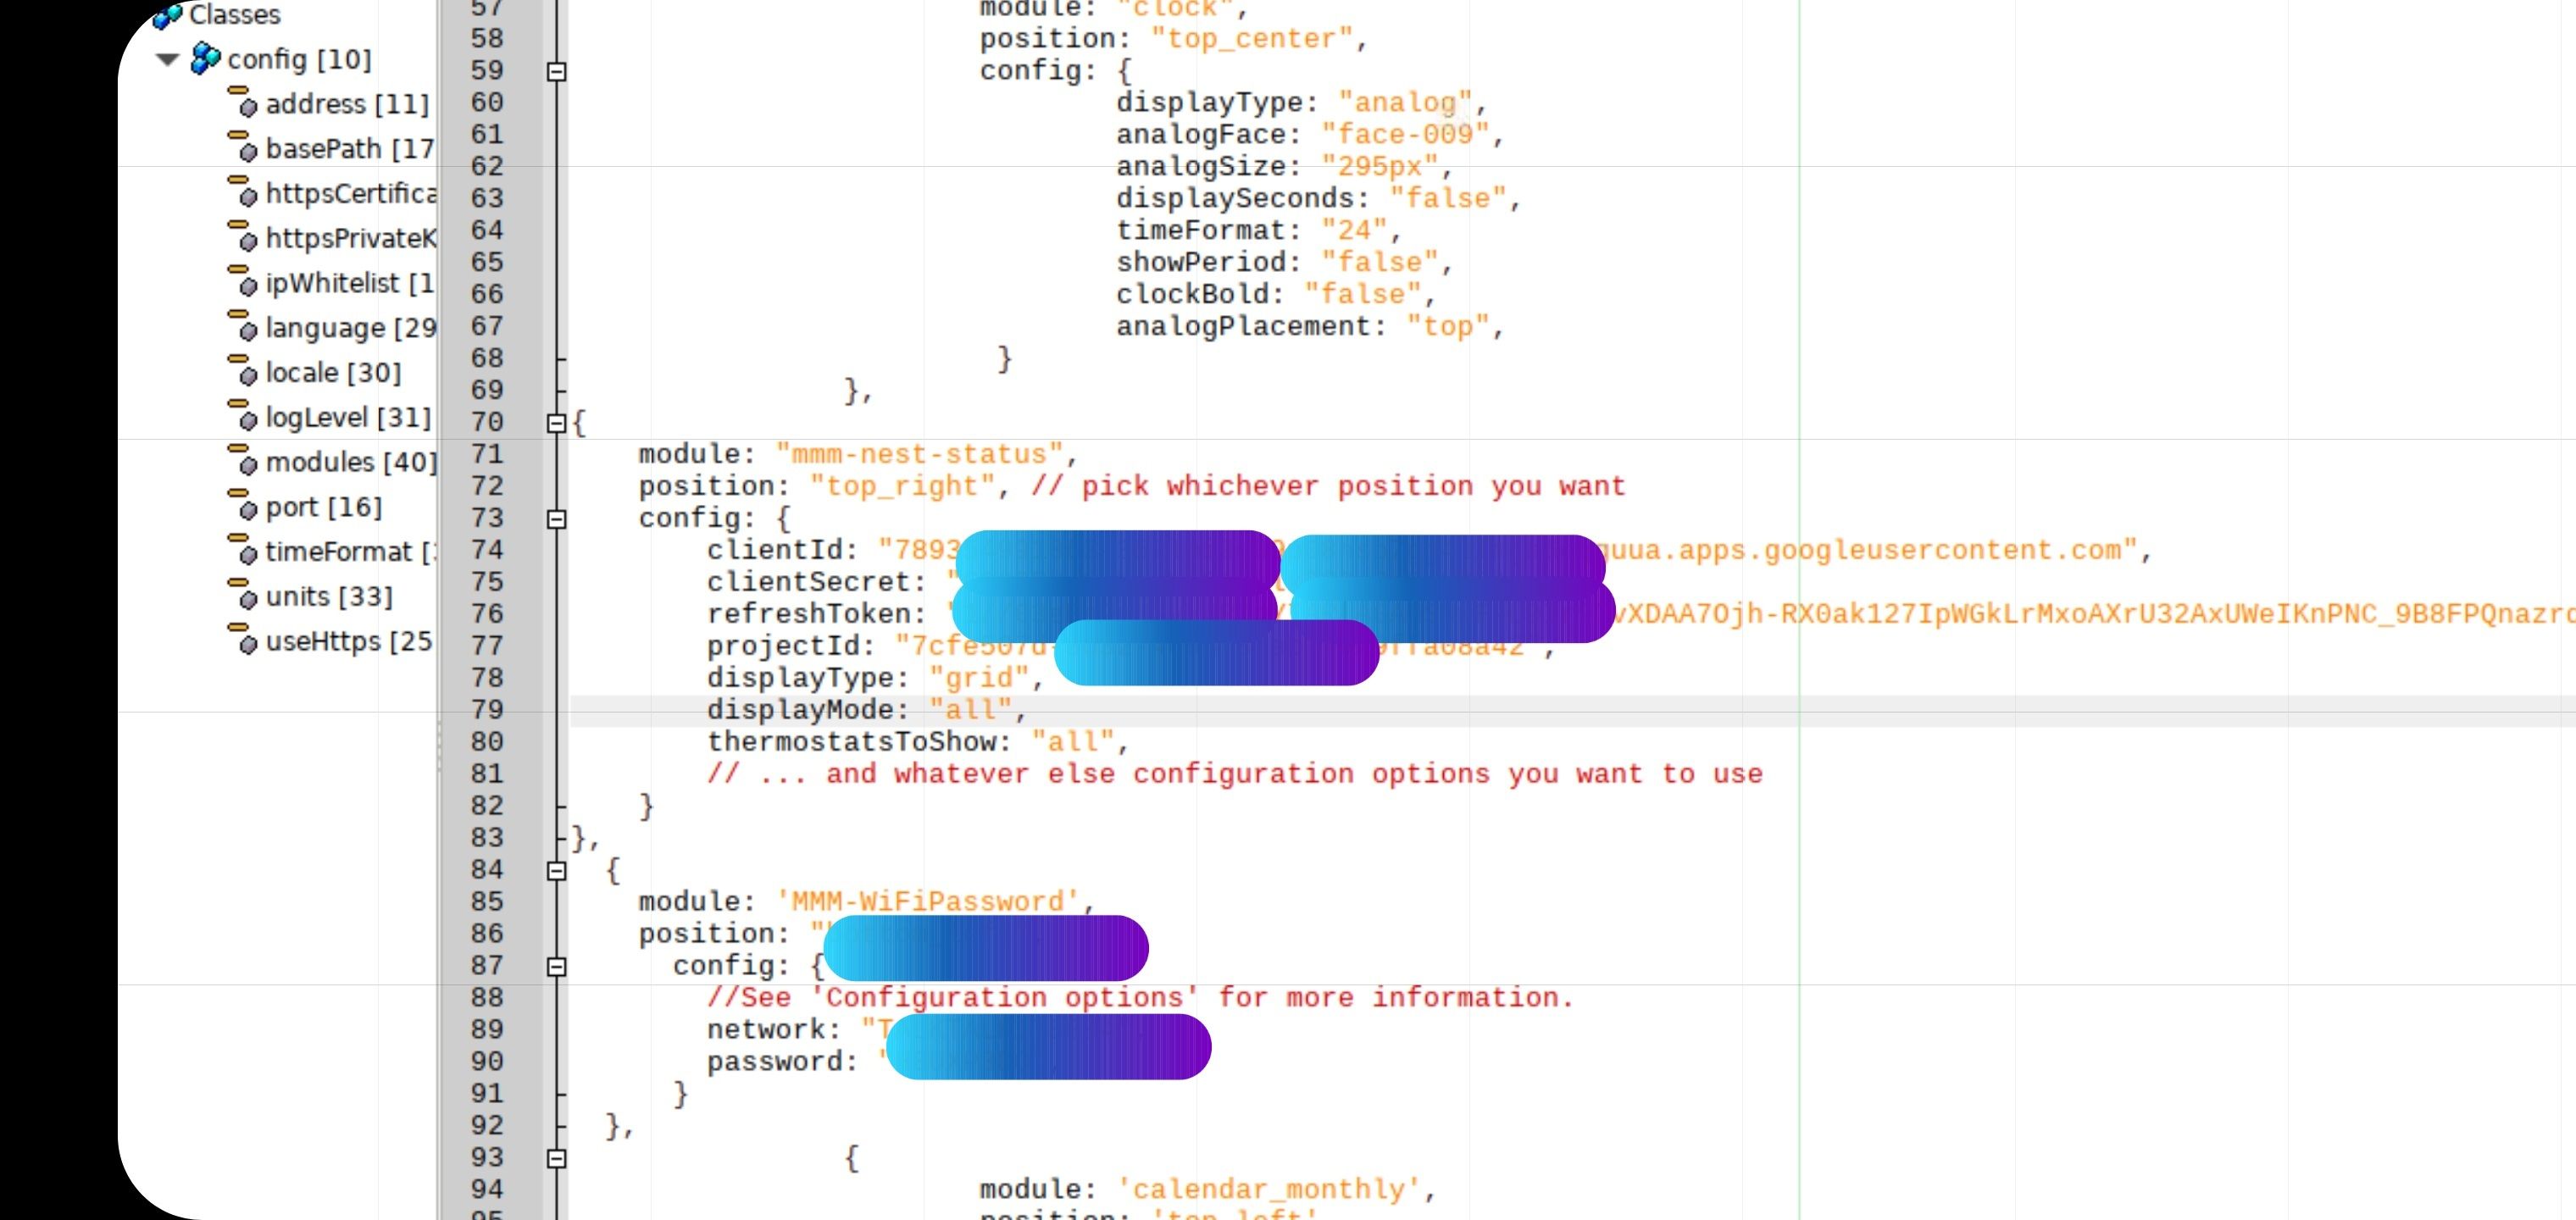Click line number 79 in margin

[487, 710]
